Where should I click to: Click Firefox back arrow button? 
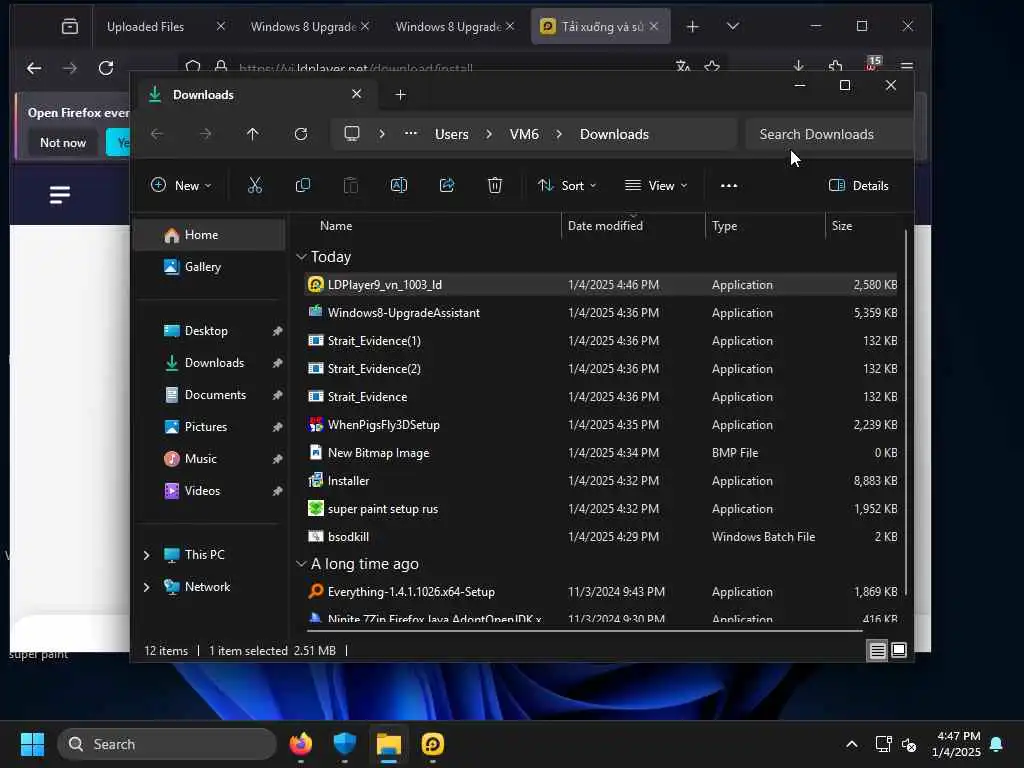[34, 67]
